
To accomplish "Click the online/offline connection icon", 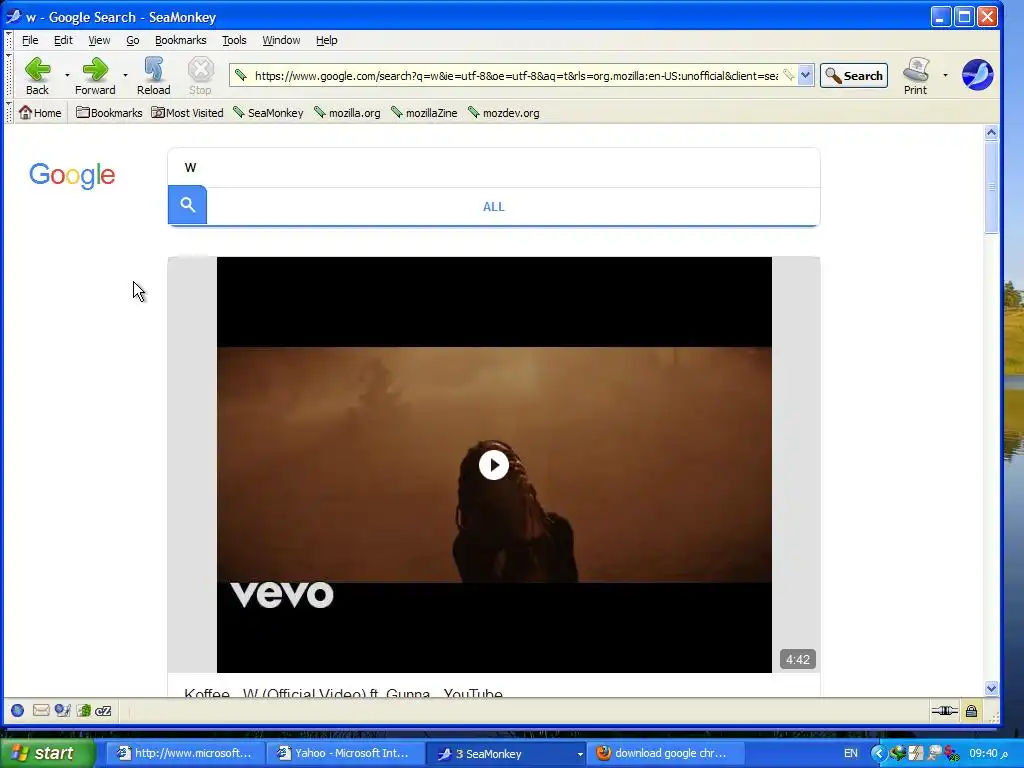I will [944, 711].
